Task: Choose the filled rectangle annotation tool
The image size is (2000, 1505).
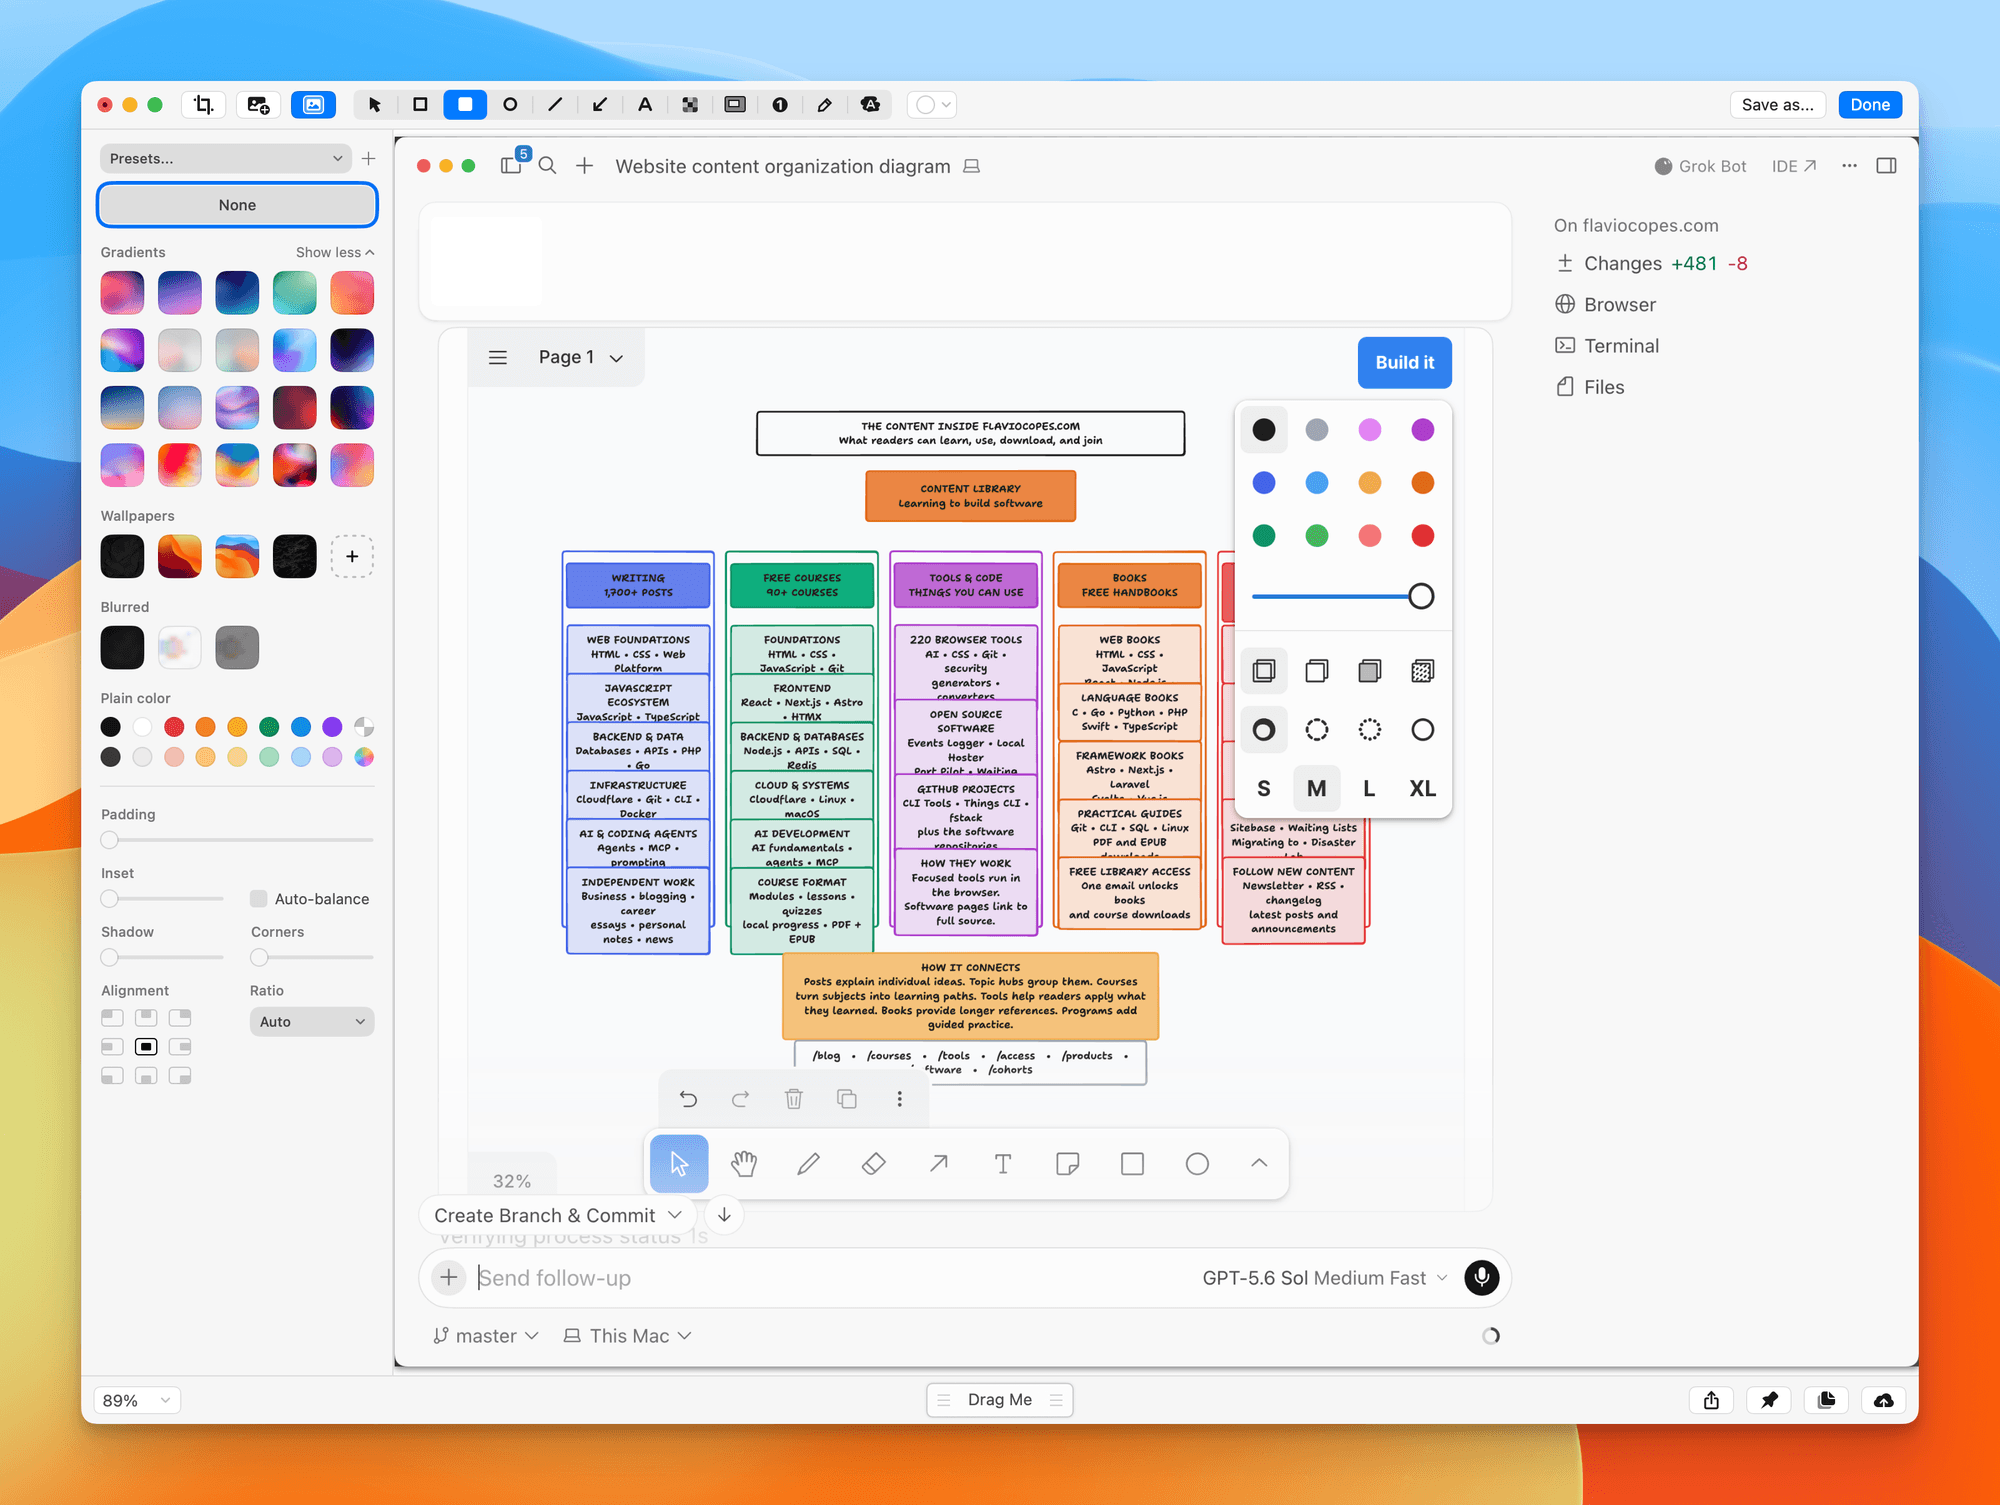Action: [465, 105]
